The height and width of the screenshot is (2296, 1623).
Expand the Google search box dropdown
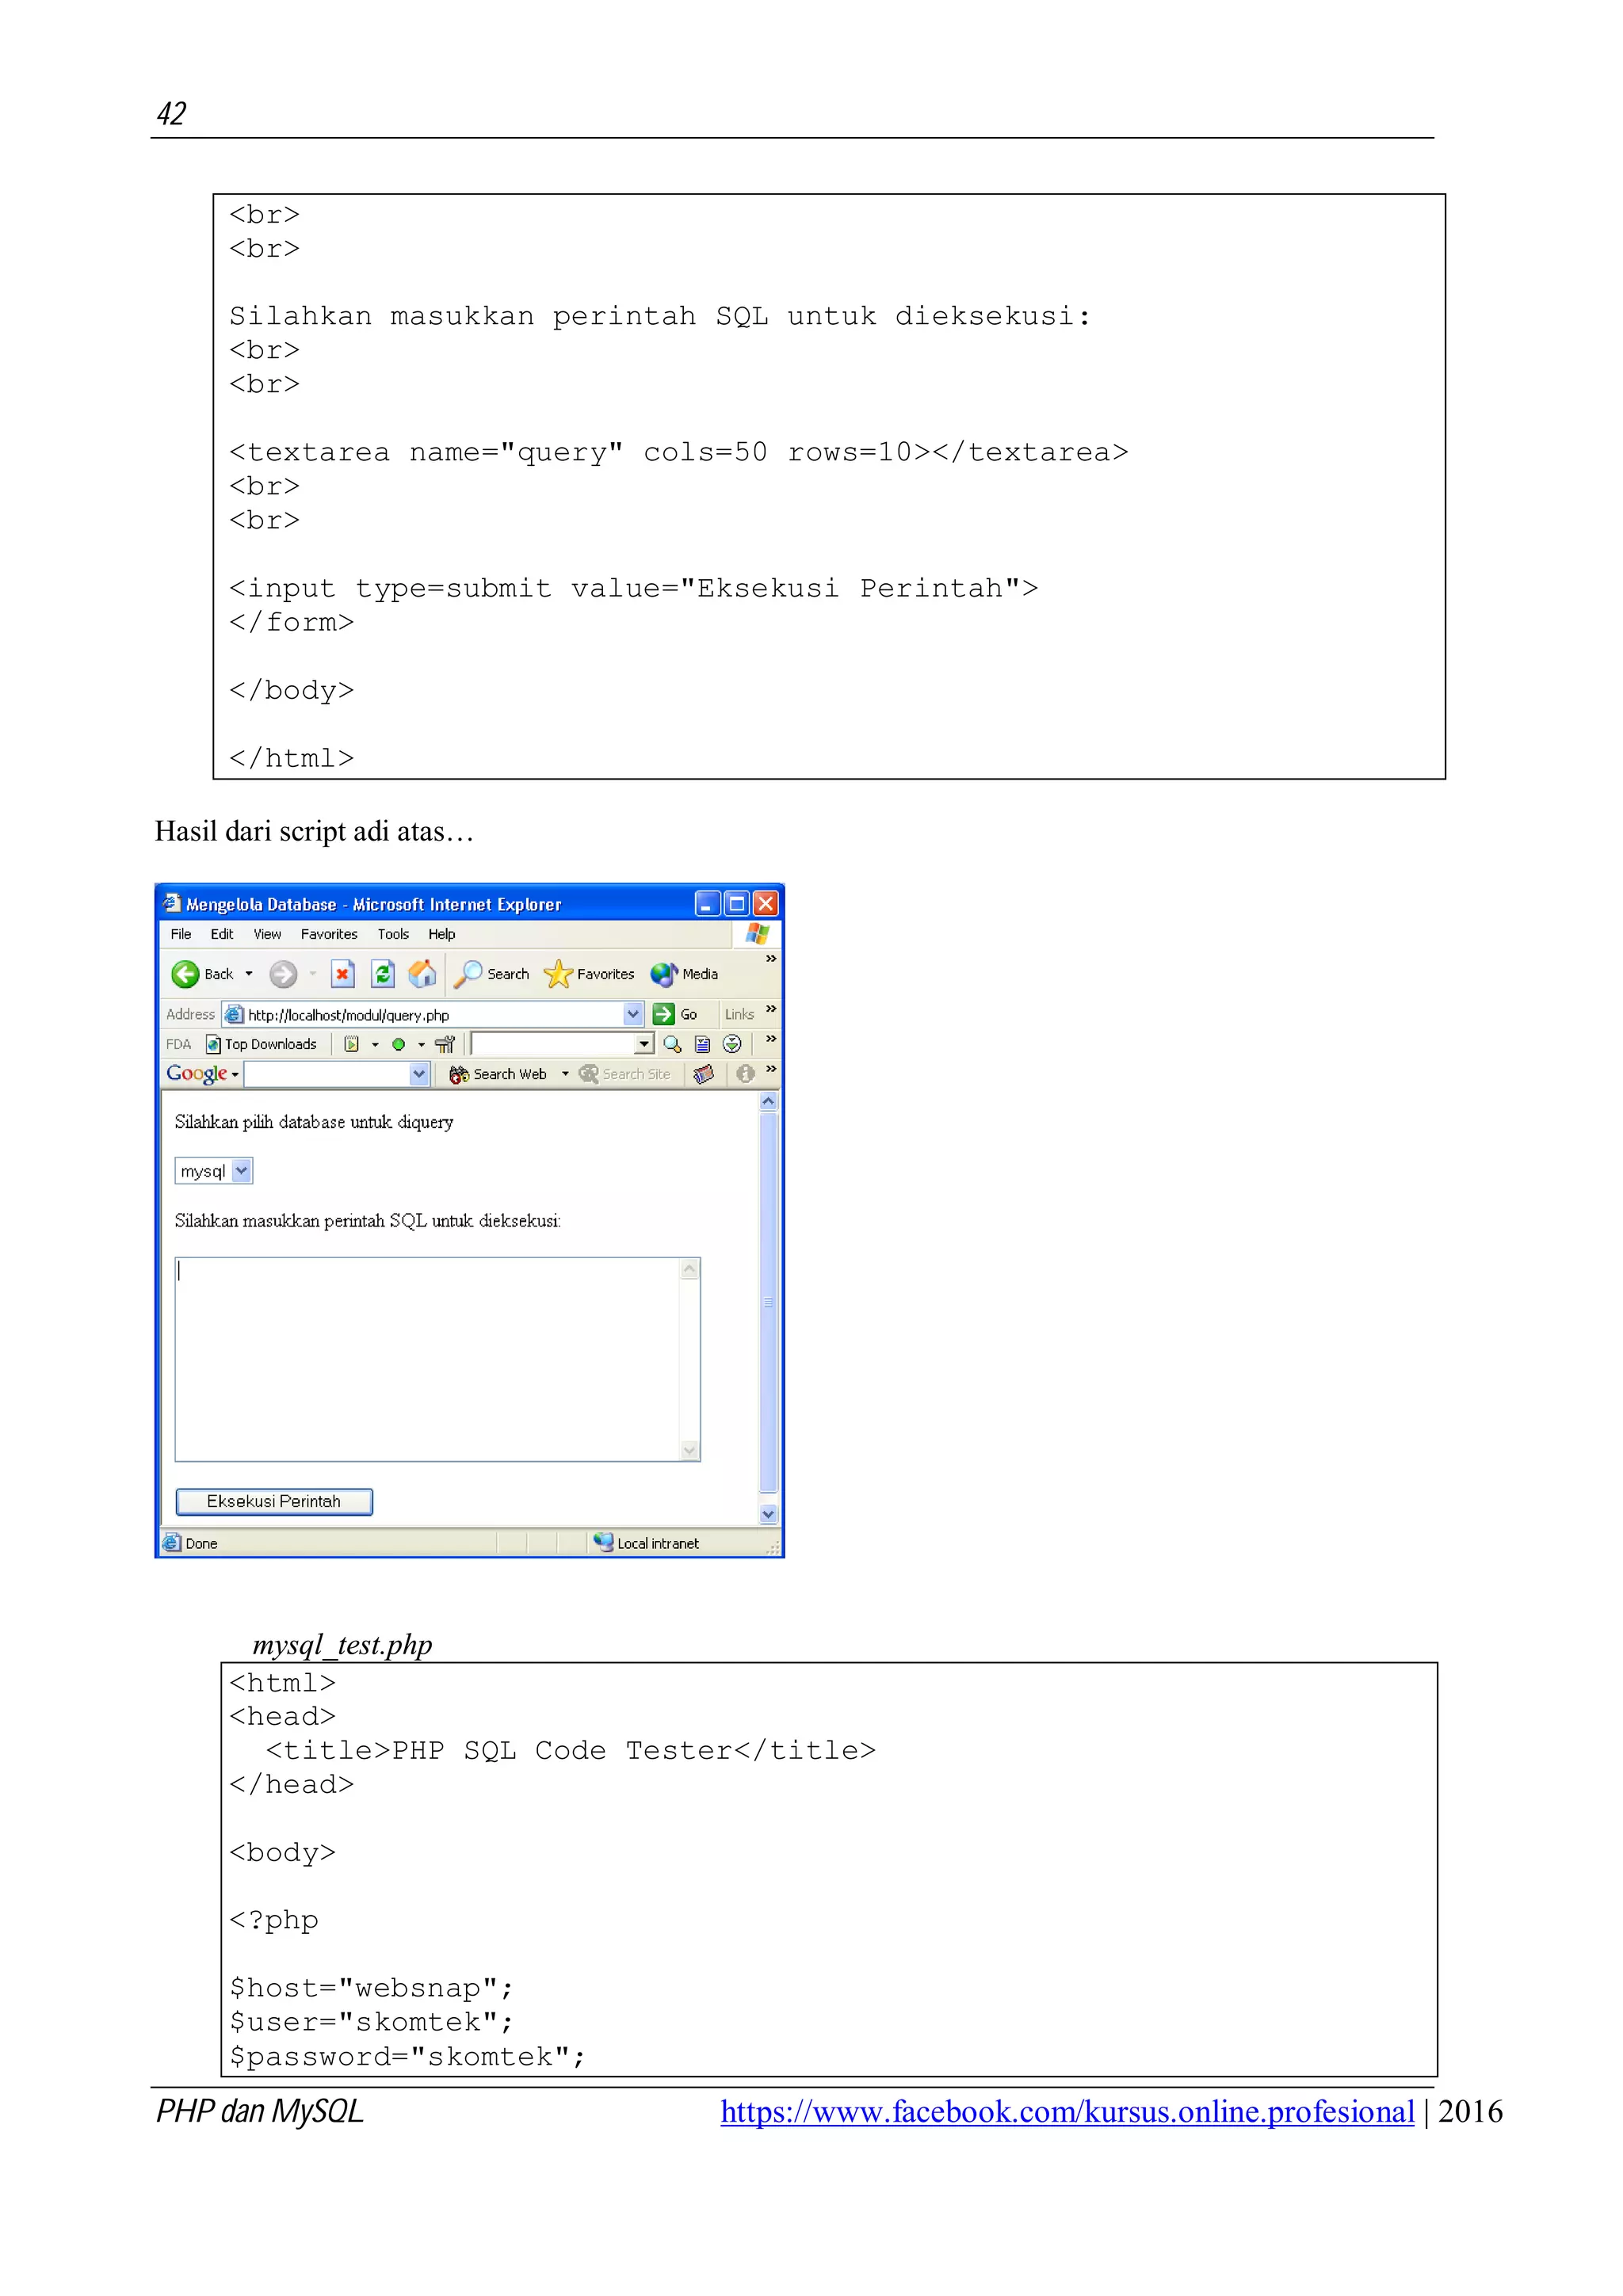(419, 1074)
